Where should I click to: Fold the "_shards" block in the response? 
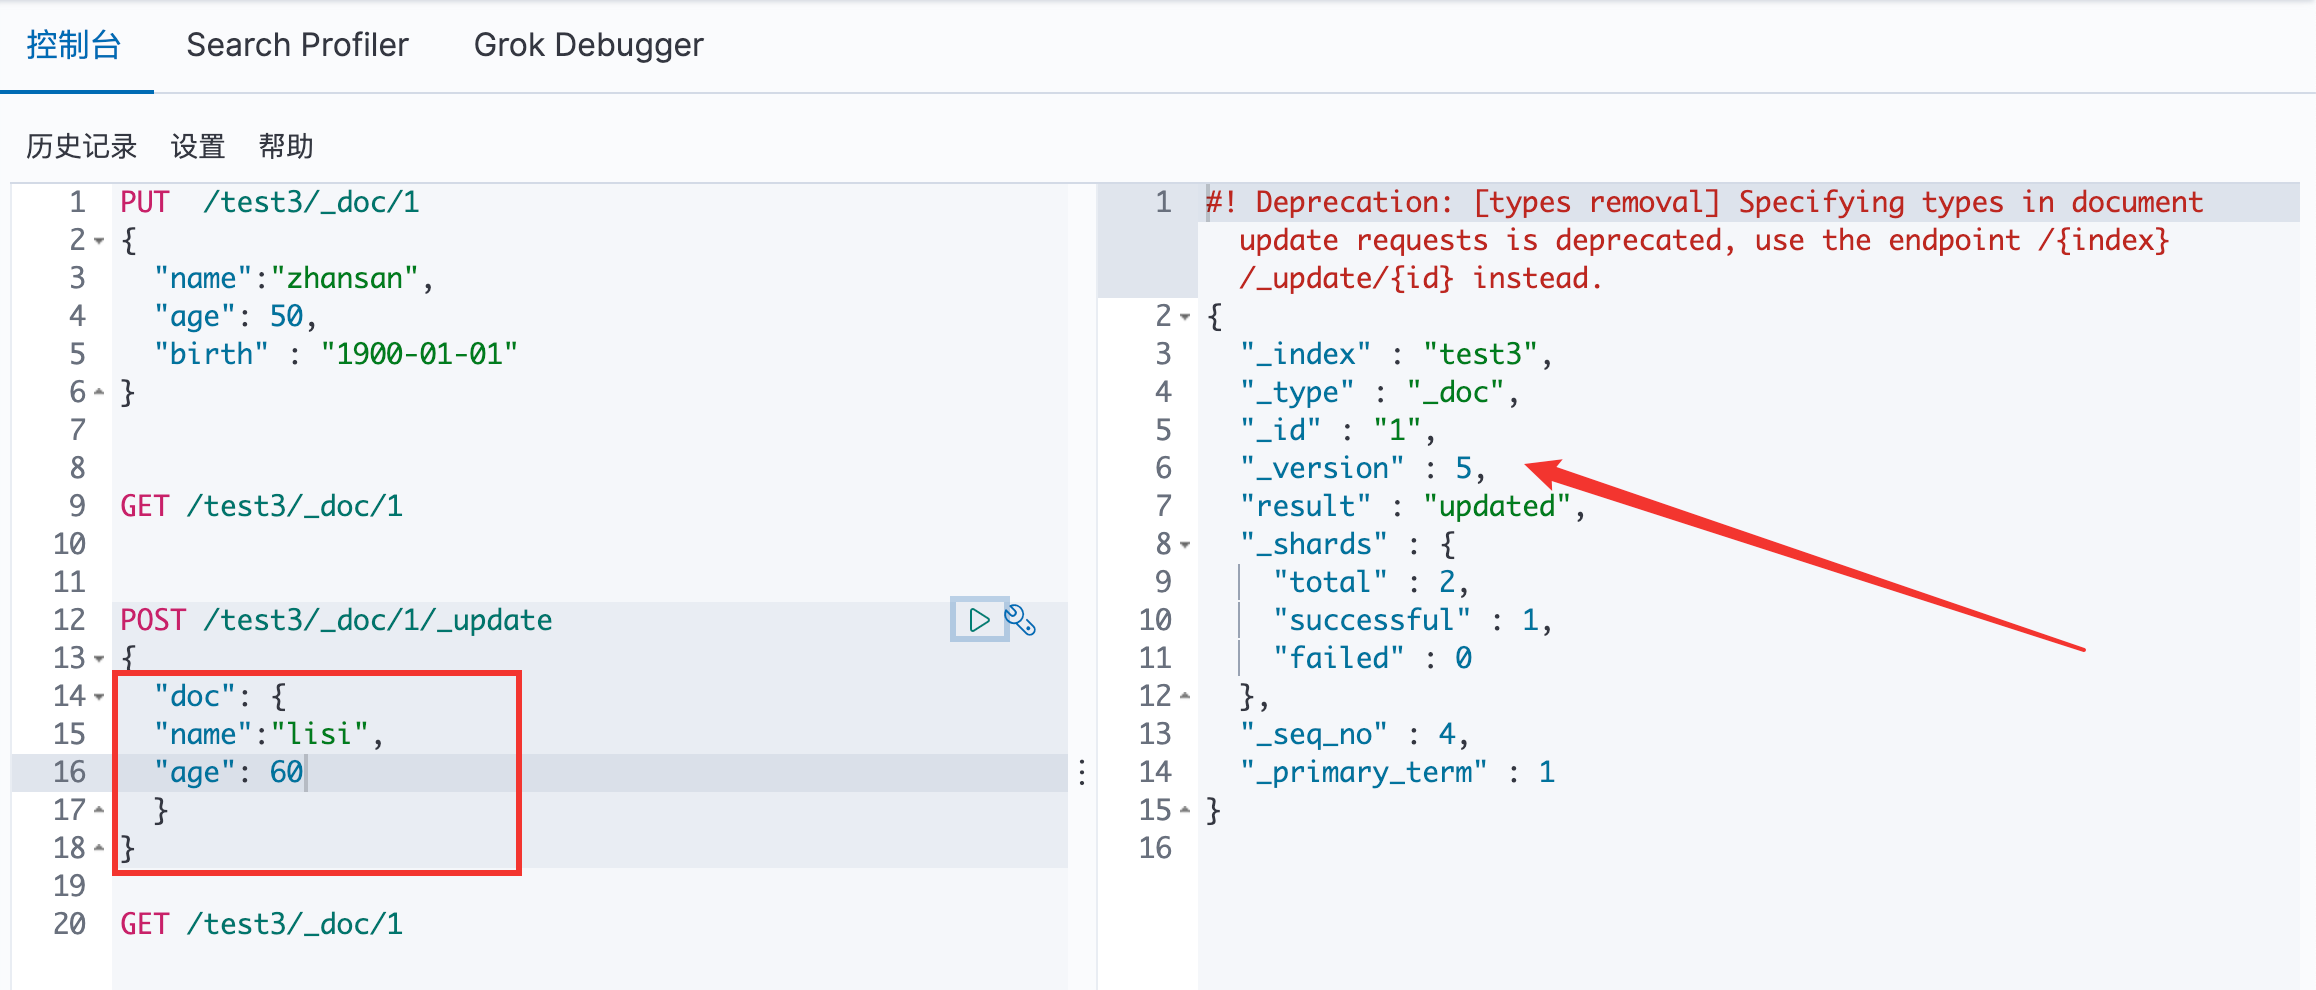(x=1185, y=545)
